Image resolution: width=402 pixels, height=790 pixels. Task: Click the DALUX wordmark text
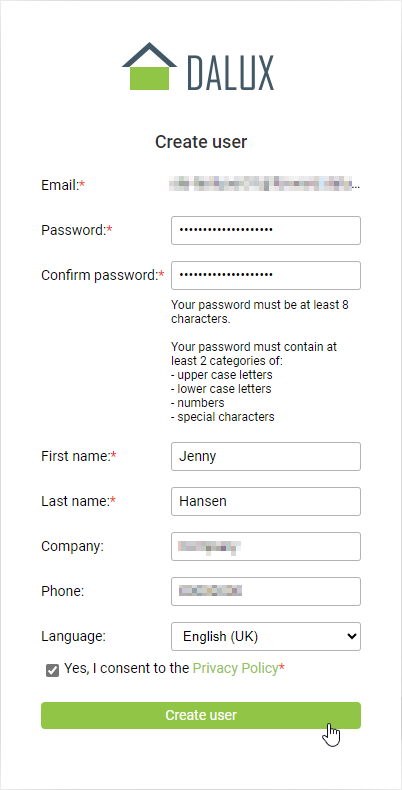[x=231, y=73]
